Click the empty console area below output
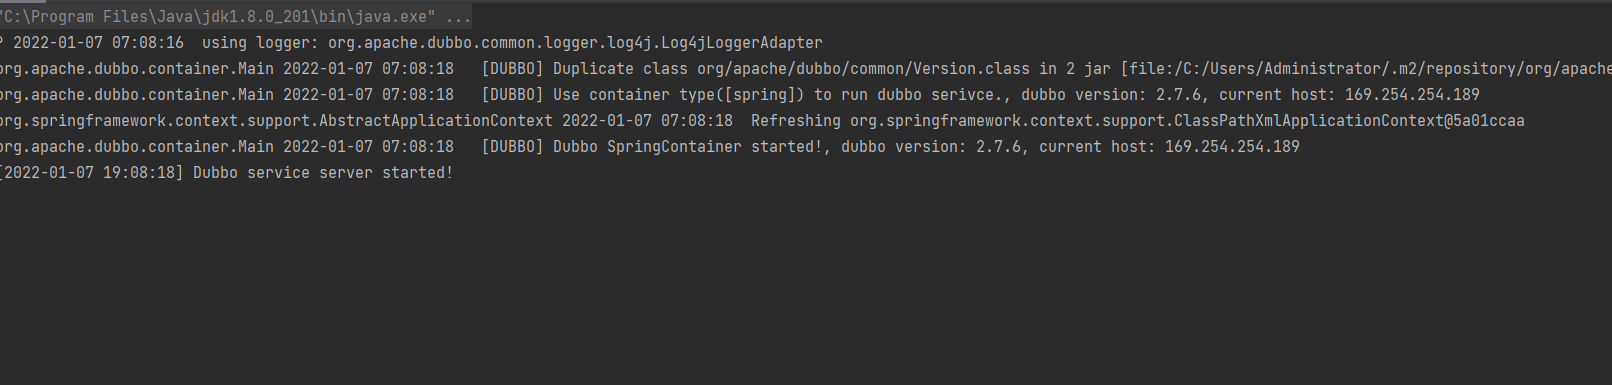Viewport: 1612px width, 385px height. pos(806,285)
